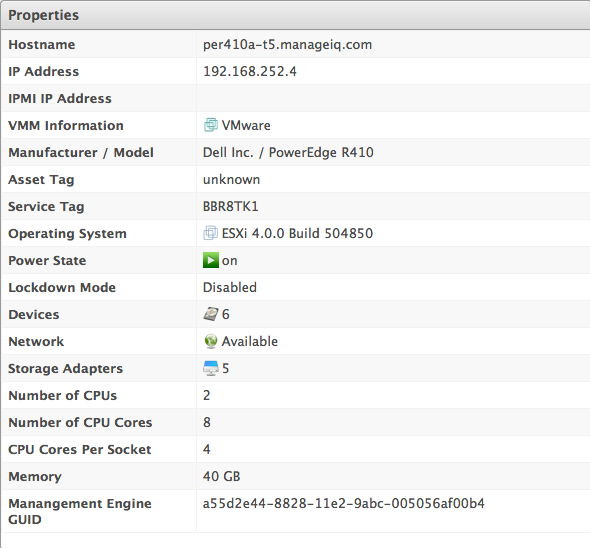The height and width of the screenshot is (548, 590).
Task: Click the hard disk Devices icon
Action: point(211,314)
